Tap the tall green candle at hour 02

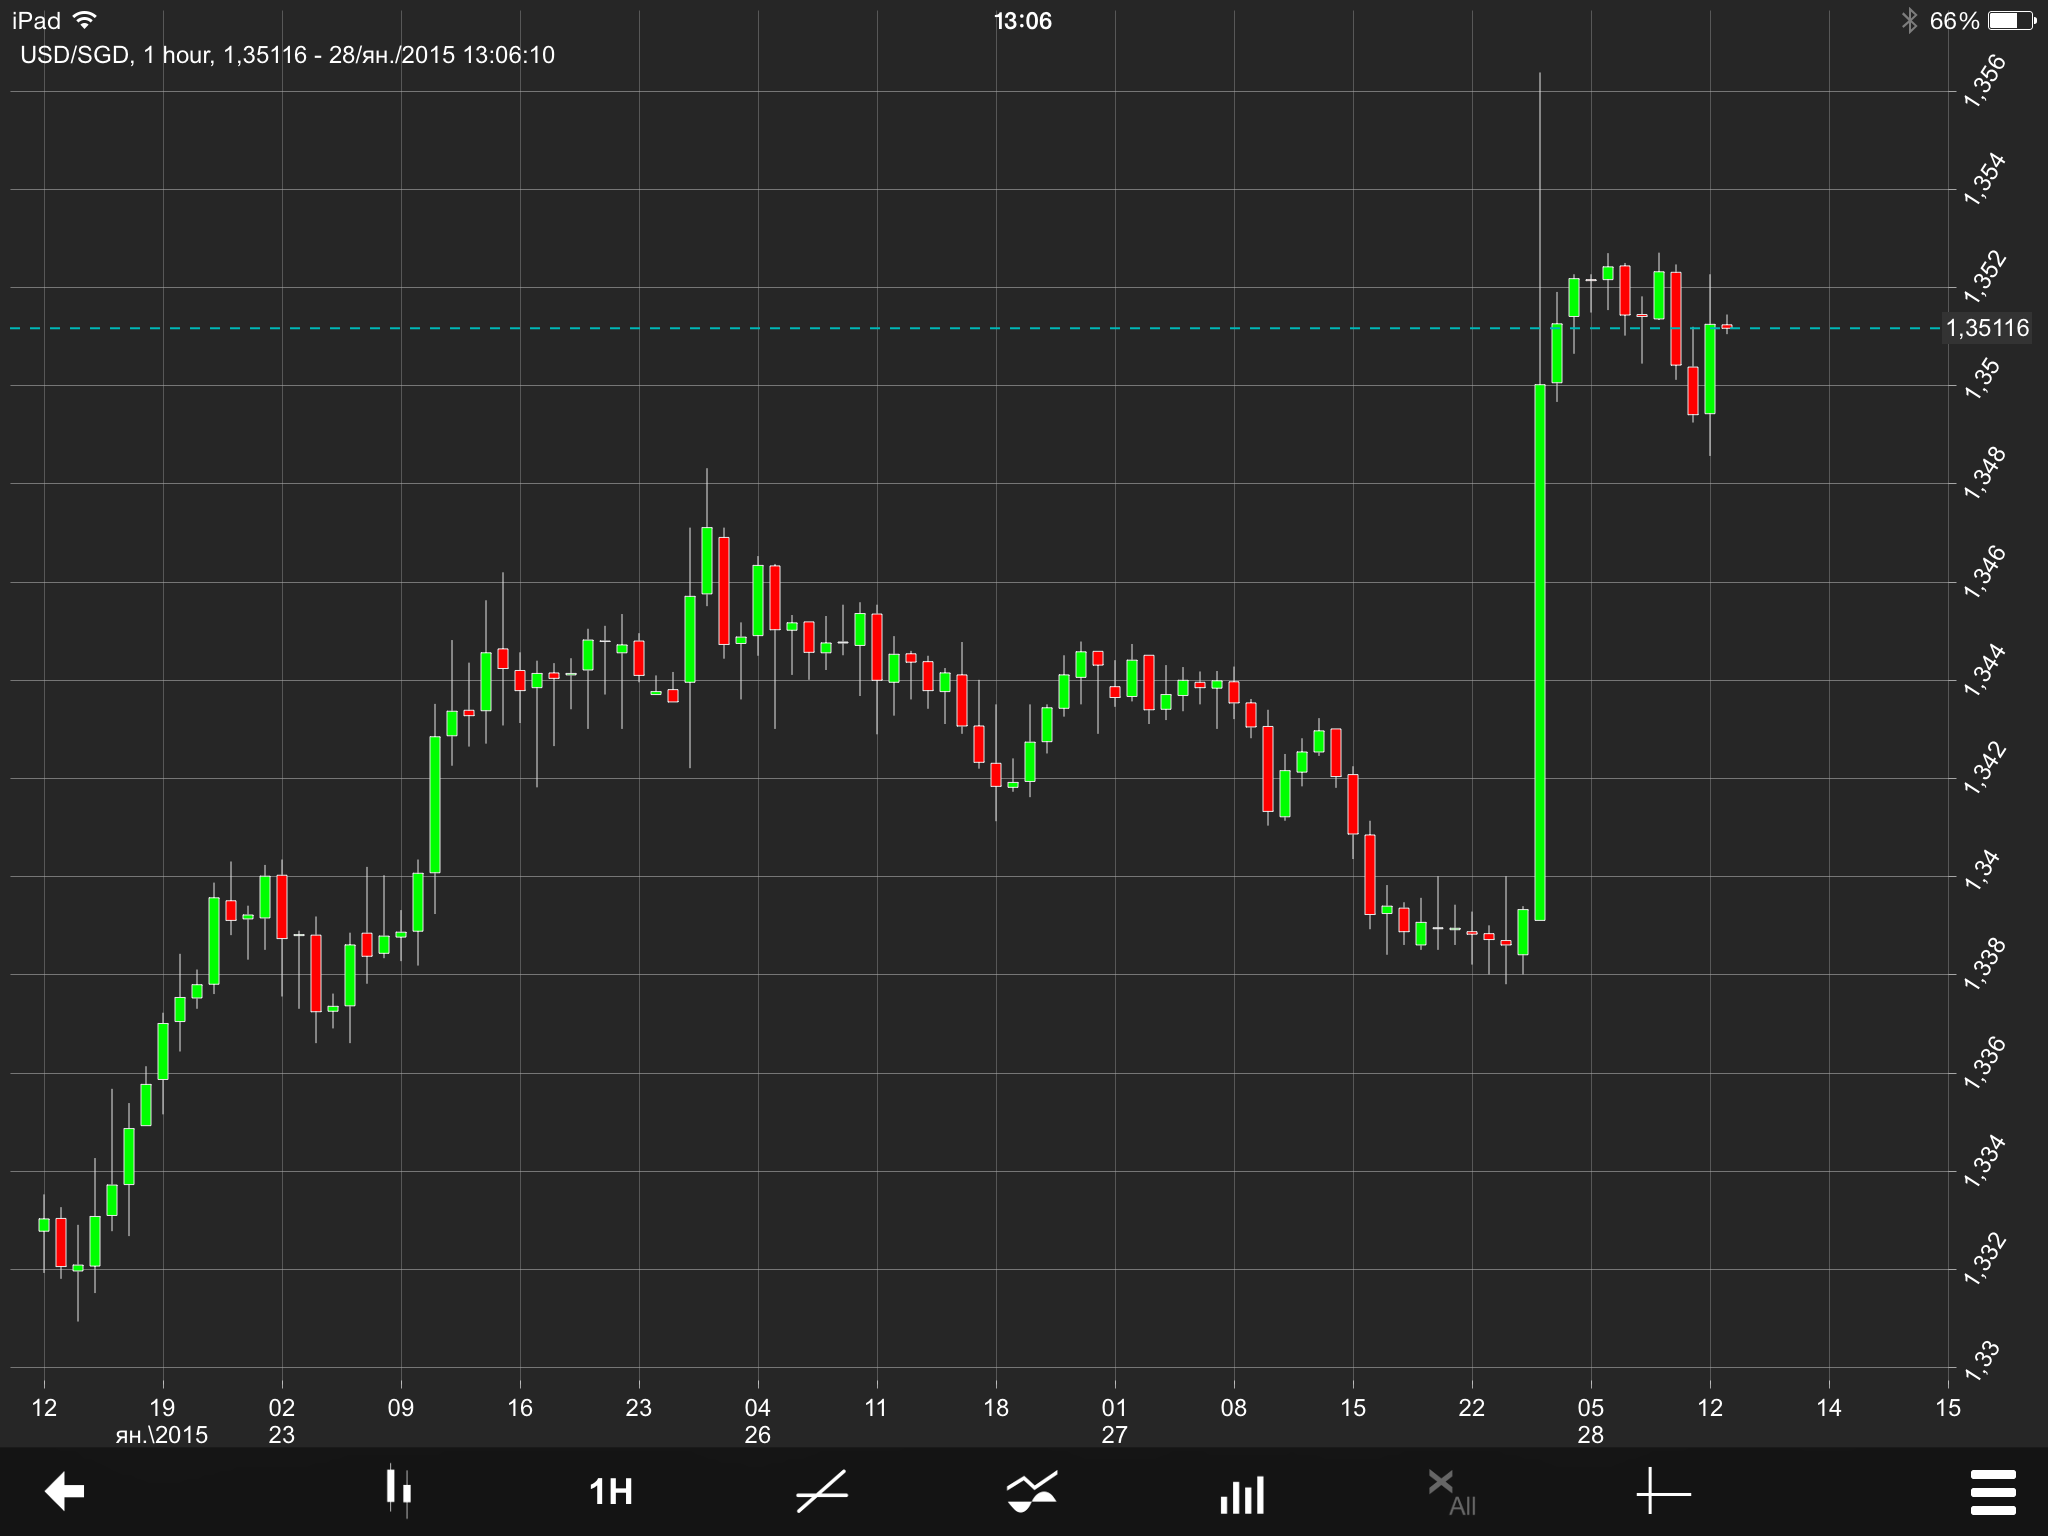coord(1540,650)
